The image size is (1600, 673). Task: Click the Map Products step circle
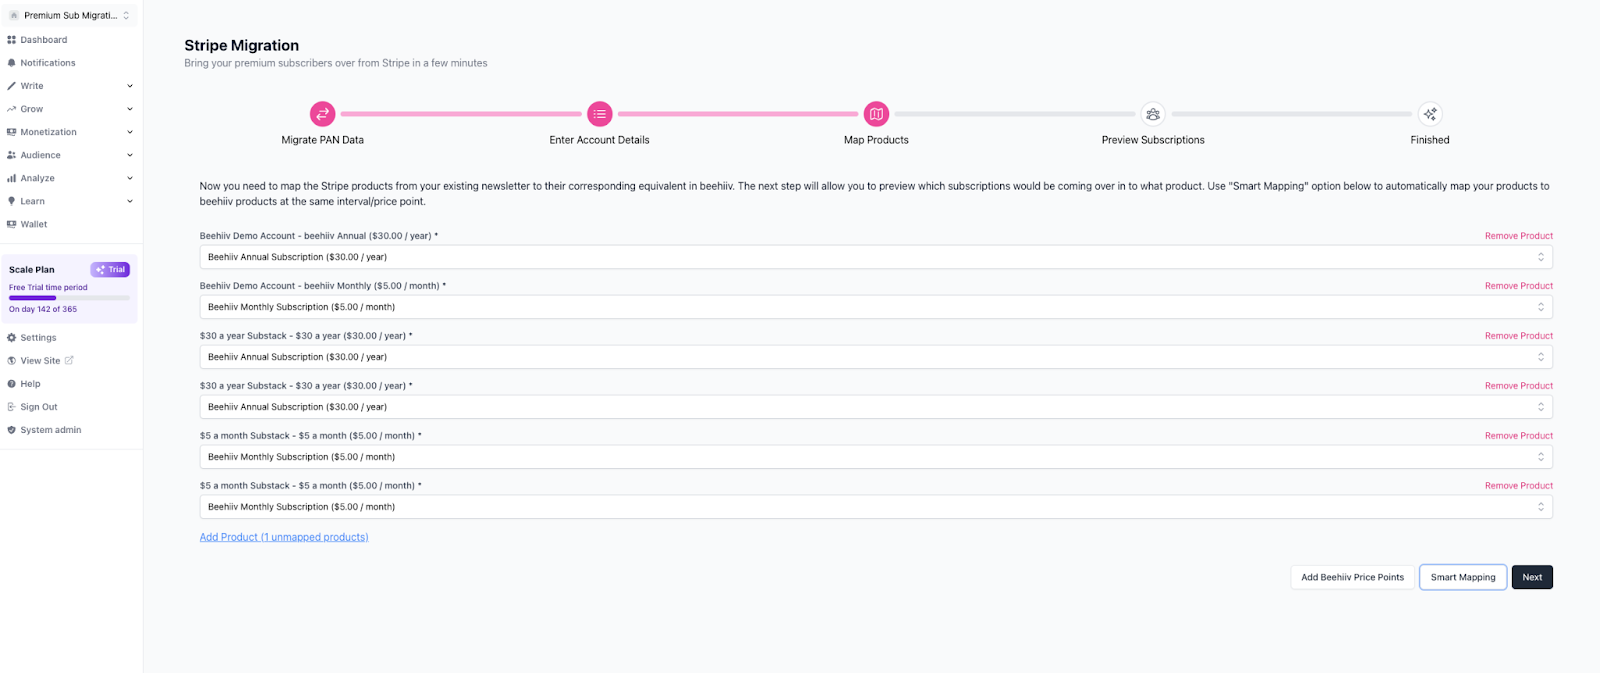pos(876,114)
